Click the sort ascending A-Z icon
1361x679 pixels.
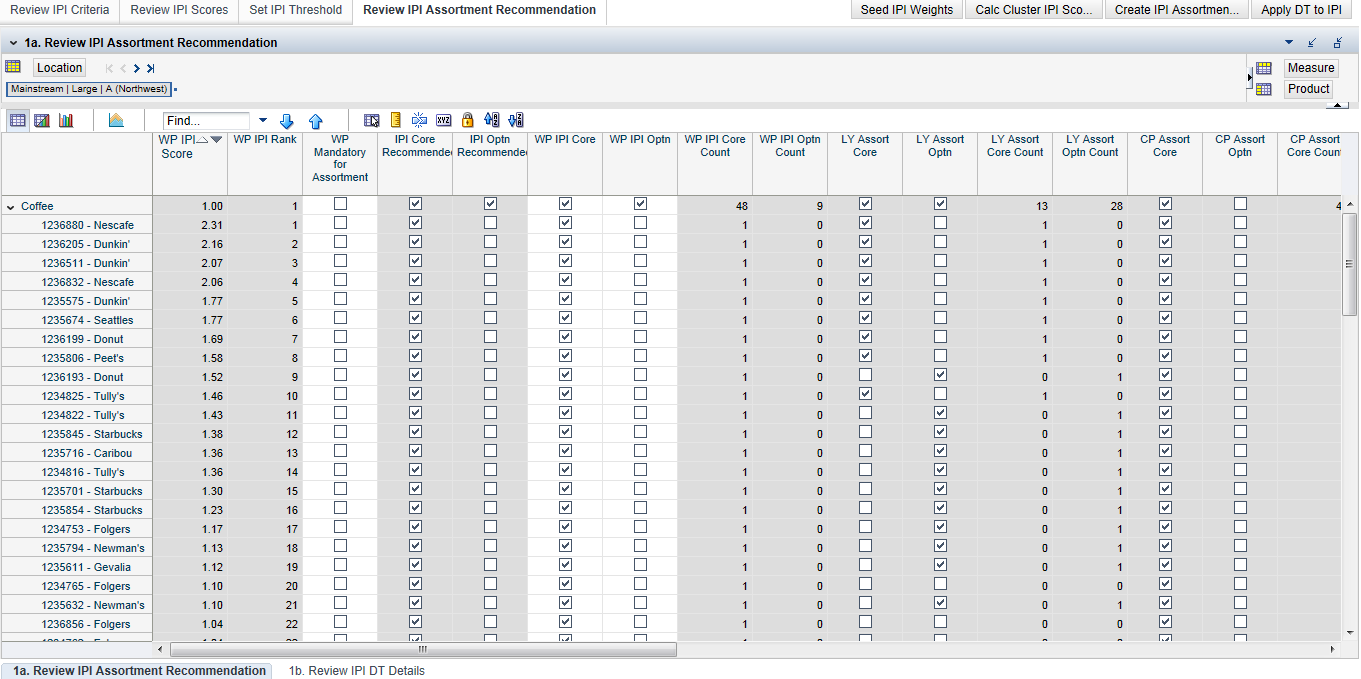point(491,120)
